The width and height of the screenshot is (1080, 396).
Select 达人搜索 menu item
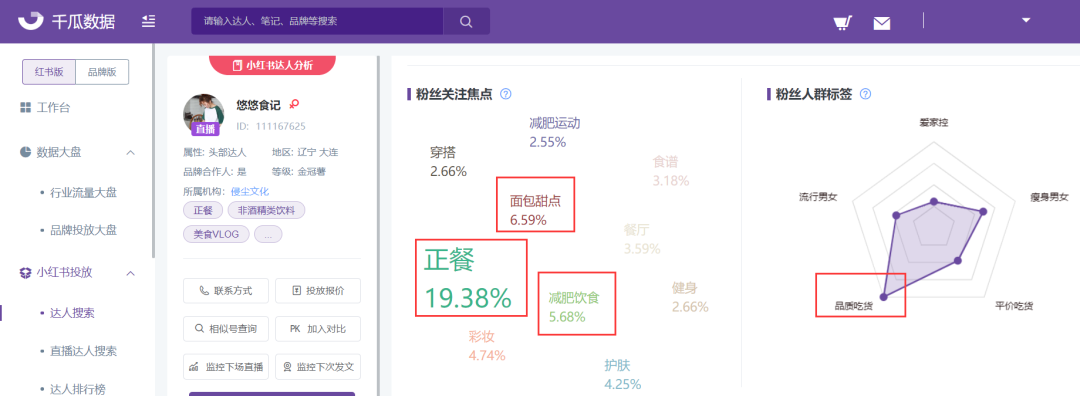[x=72, y=313]
